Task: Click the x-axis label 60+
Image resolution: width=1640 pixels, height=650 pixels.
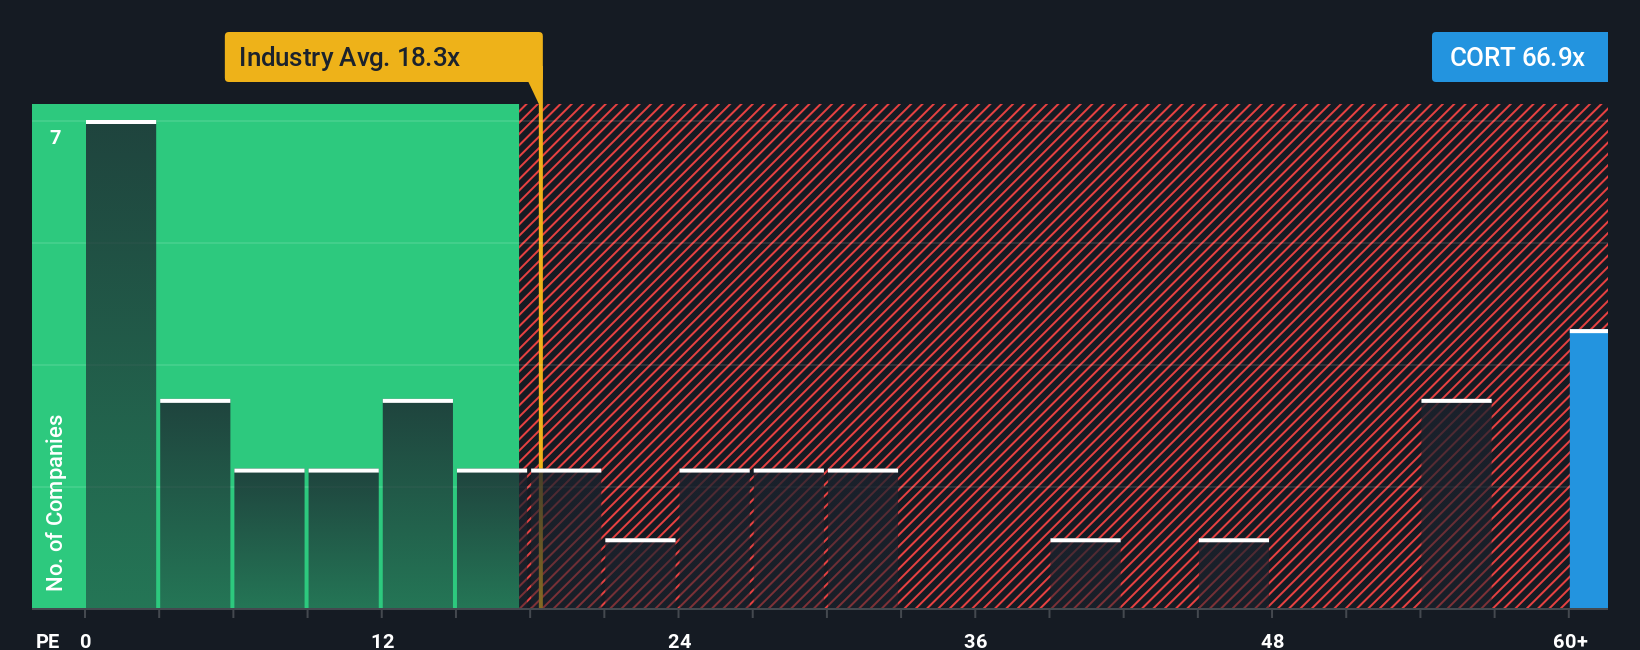Action: pos(1571,640)
